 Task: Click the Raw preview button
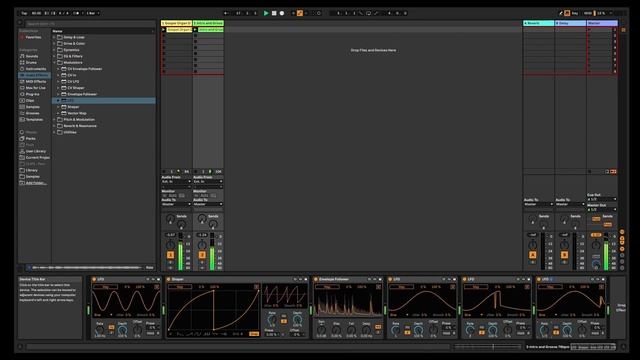pos(150,268)
